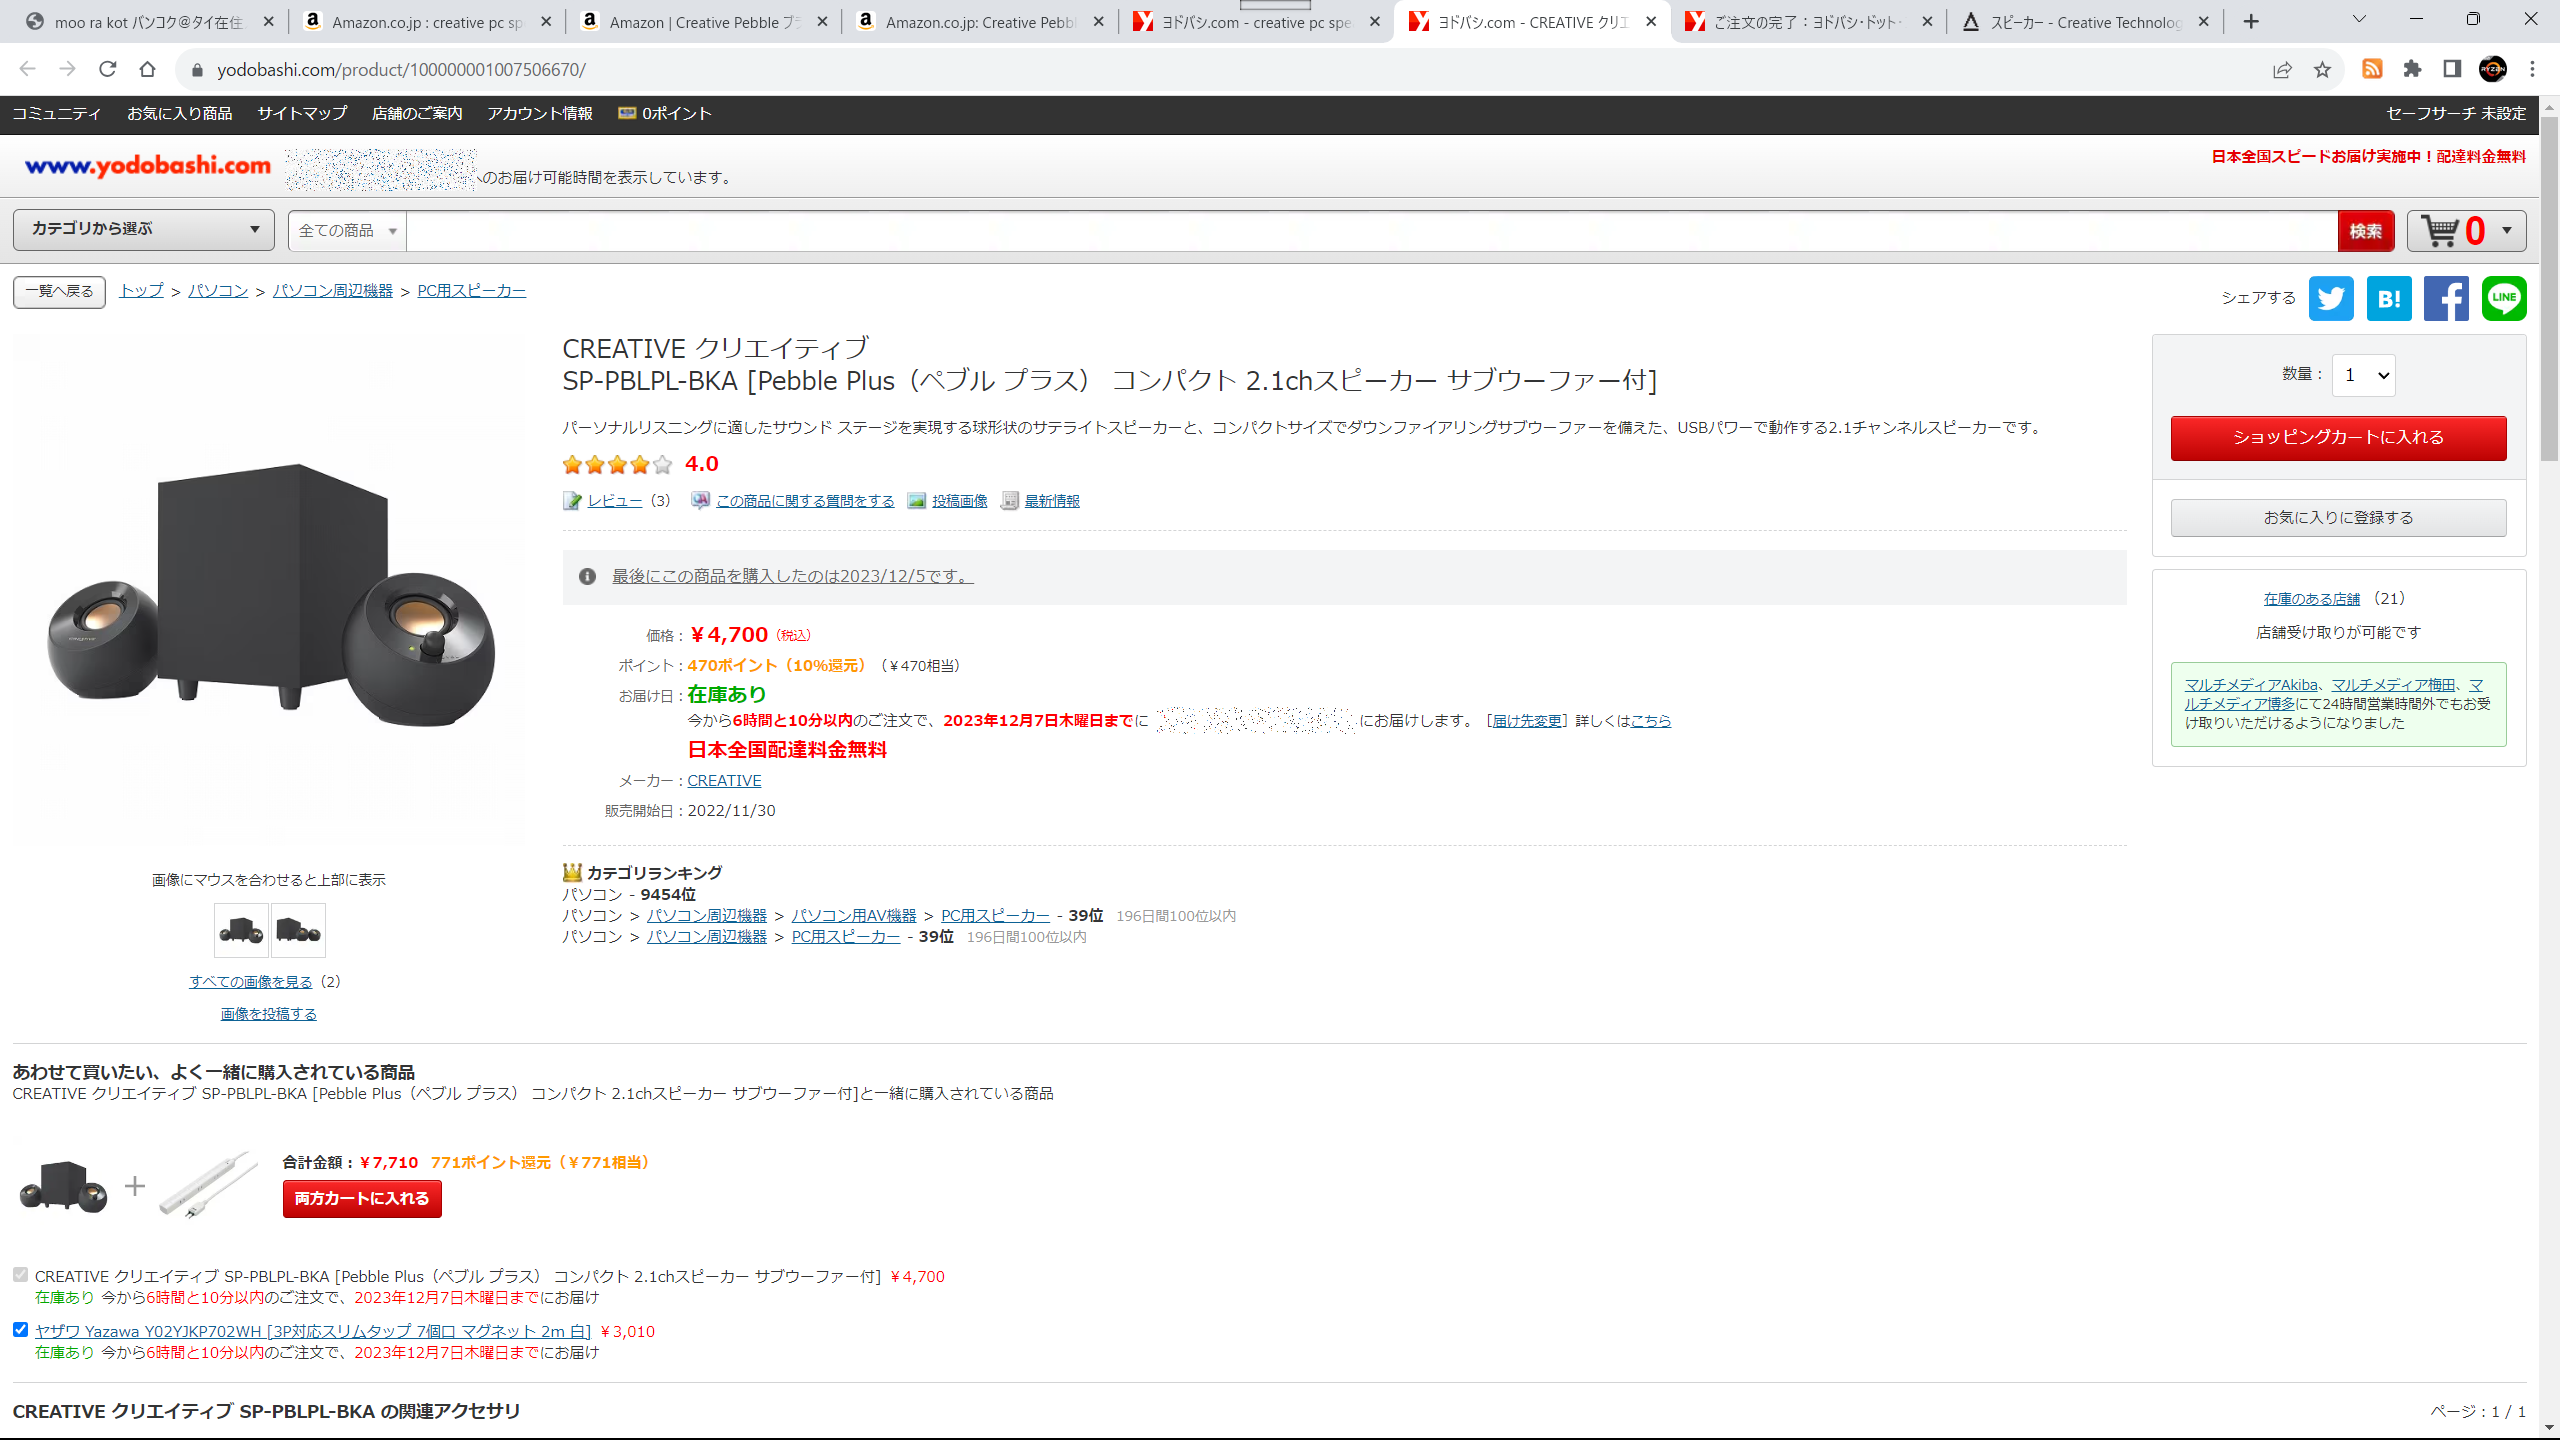This screenshot has height=1440, width=2560.
Task: Open 店舗のご案内 in top bar
Action: (x=417, y=114)
